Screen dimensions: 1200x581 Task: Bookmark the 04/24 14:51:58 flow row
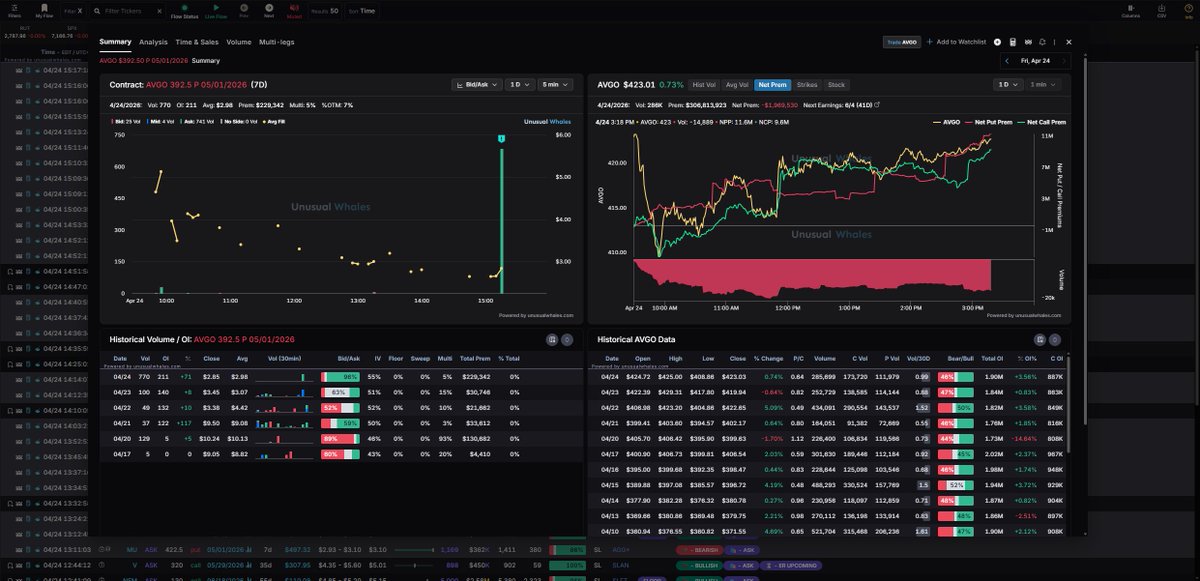[x=9, y=271]
